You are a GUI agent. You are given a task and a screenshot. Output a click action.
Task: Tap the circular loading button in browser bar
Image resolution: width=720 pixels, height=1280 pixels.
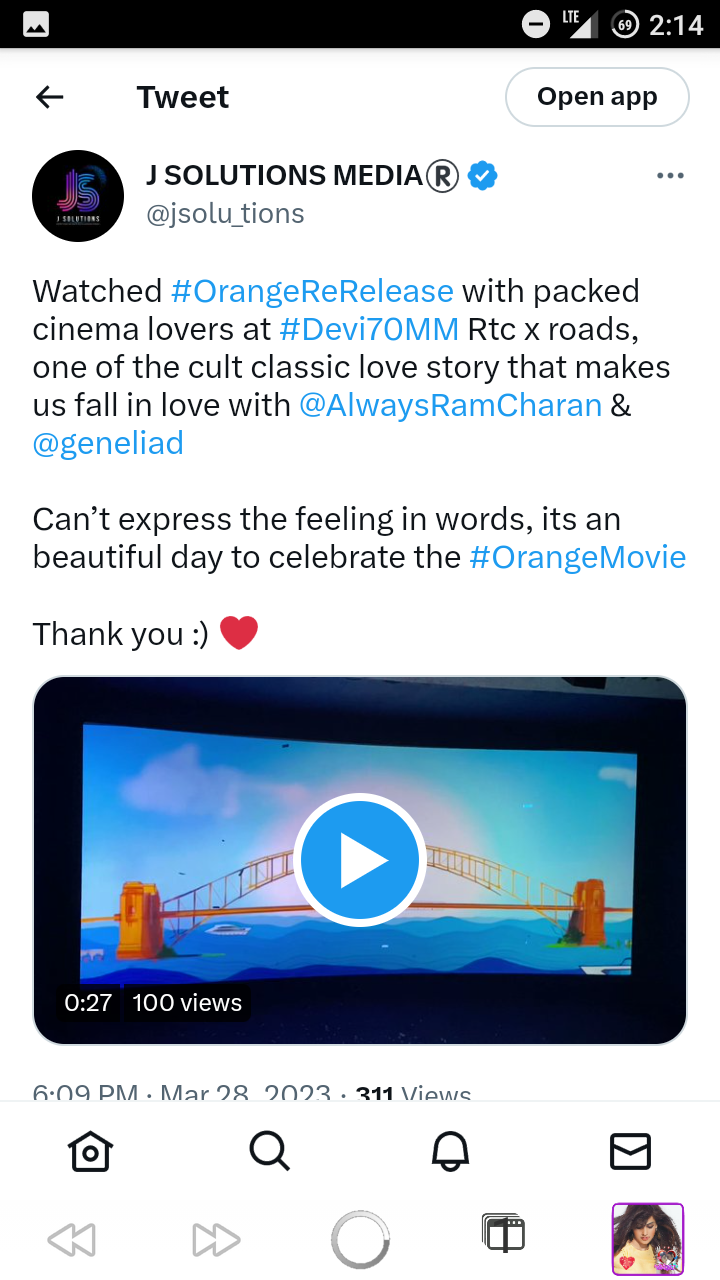tap(360, 1240)
